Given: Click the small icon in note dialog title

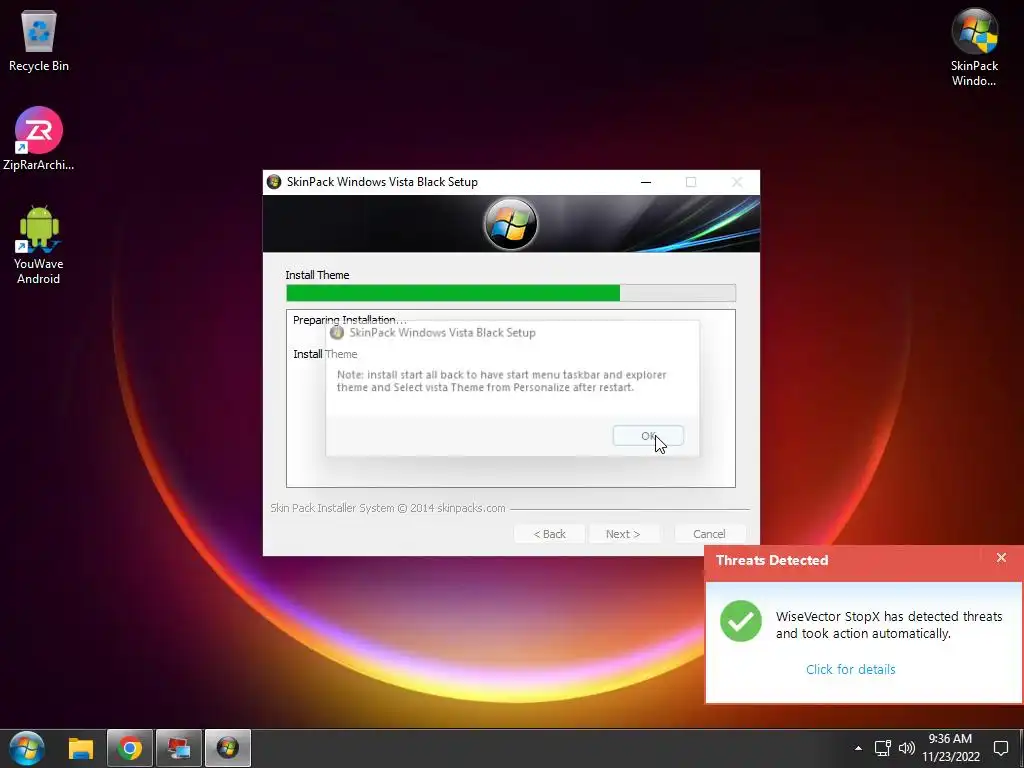Looking at the screenshot, I should click(x=337, y=332).
